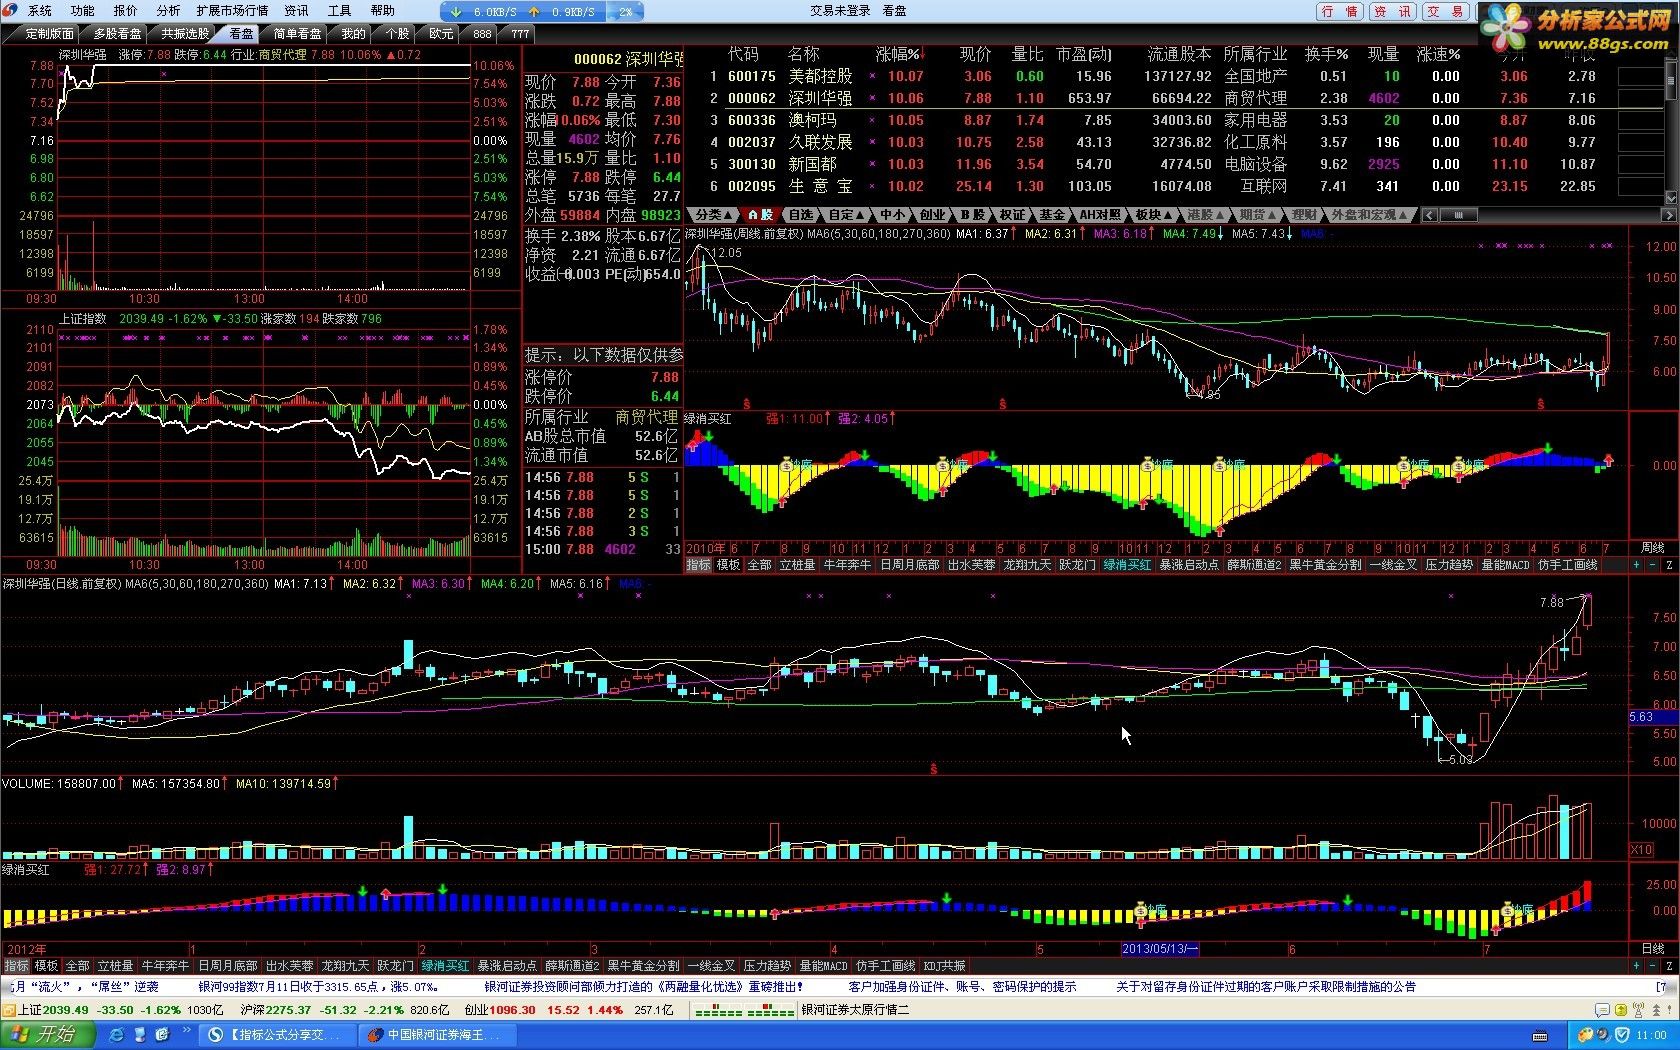1680x1050 pixels.
Task: Open the 帮助 menu
Action: [382, 11]
